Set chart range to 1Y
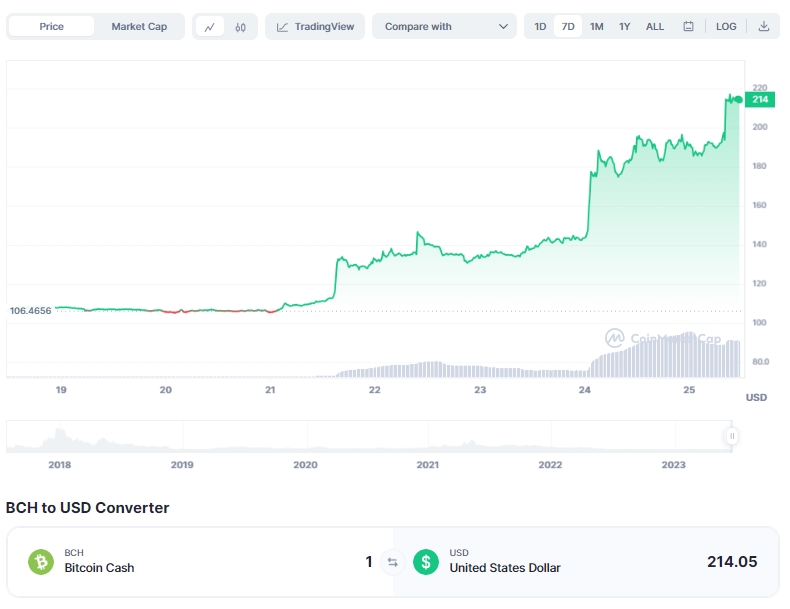Viewport: 790px width, 609px height. (625, 27)
